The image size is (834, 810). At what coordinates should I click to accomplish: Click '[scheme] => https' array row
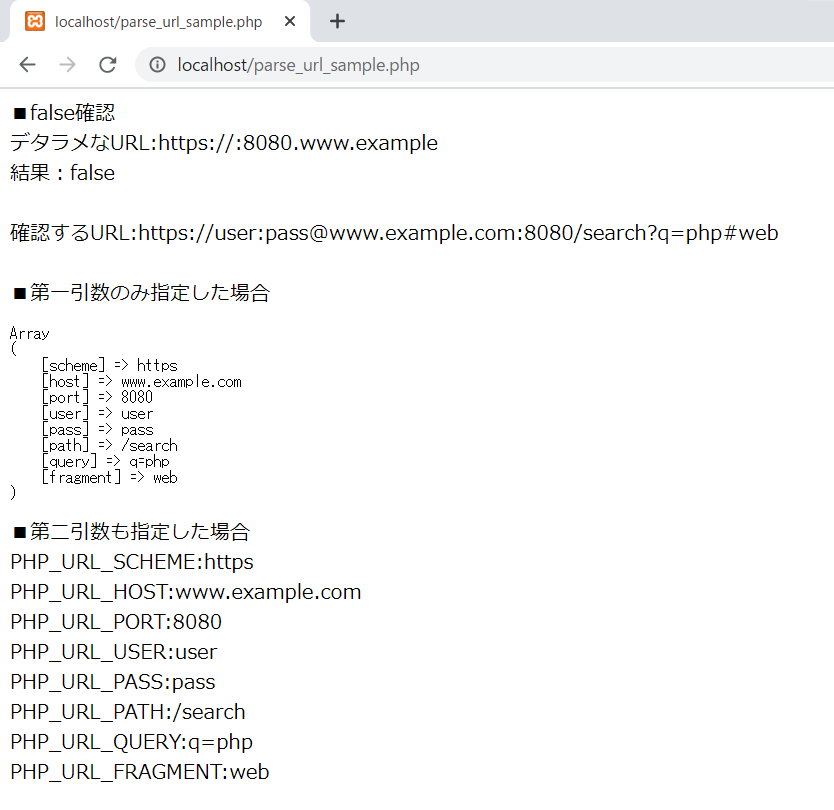point(110,365)
